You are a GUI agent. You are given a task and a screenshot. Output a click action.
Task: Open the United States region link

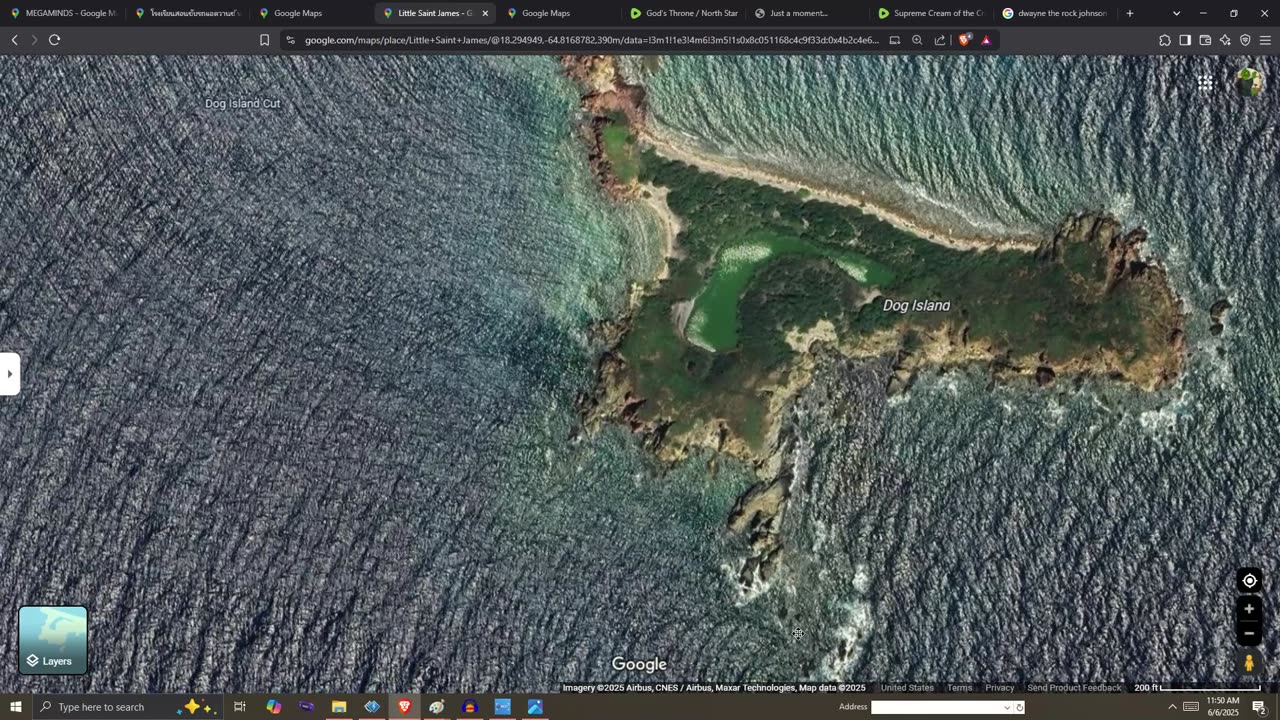tap(907, 688)
